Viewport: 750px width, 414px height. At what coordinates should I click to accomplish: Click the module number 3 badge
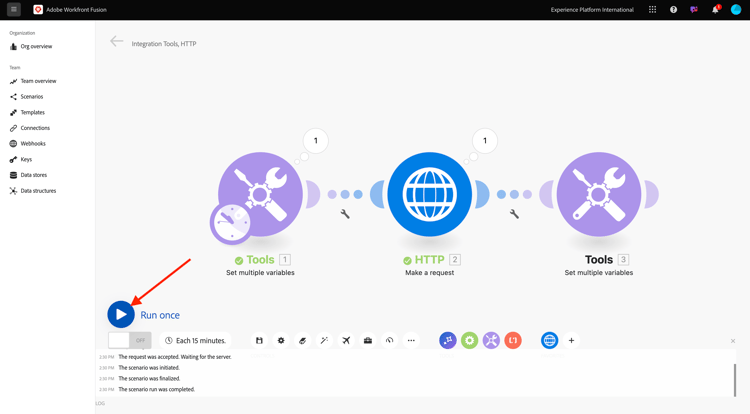623,260
